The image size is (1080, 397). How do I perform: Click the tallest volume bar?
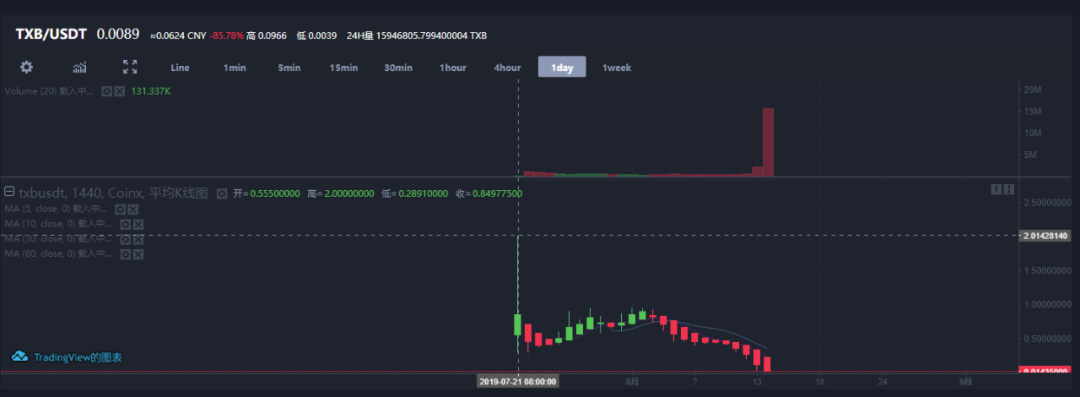click(x=768, y=142)
